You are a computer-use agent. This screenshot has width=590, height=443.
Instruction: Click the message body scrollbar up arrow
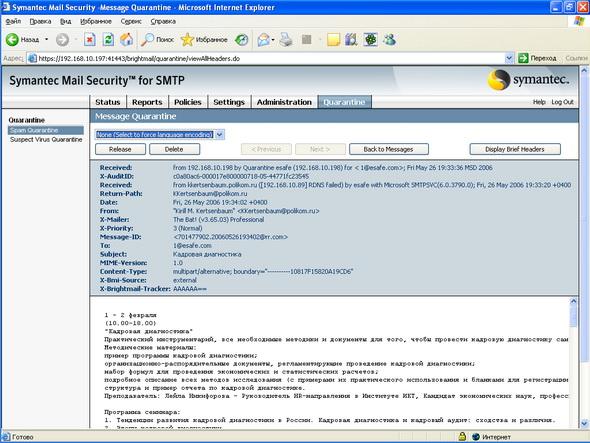click(573, 301)
